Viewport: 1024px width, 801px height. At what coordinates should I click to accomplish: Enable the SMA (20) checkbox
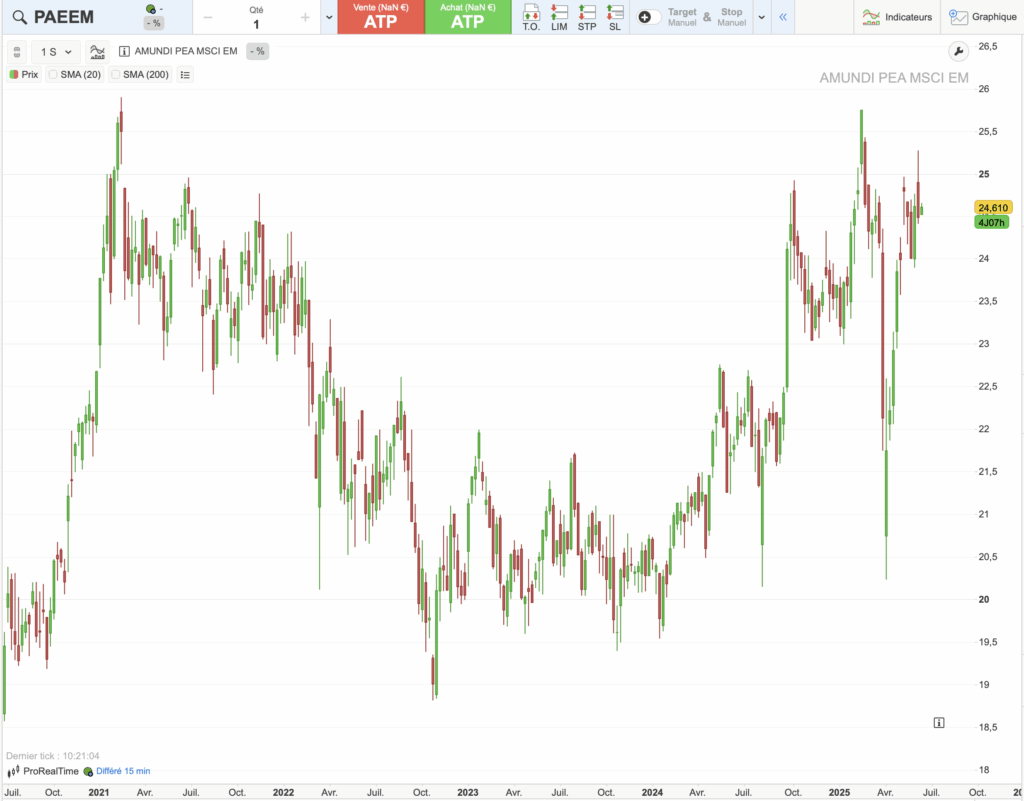(53, 74)
